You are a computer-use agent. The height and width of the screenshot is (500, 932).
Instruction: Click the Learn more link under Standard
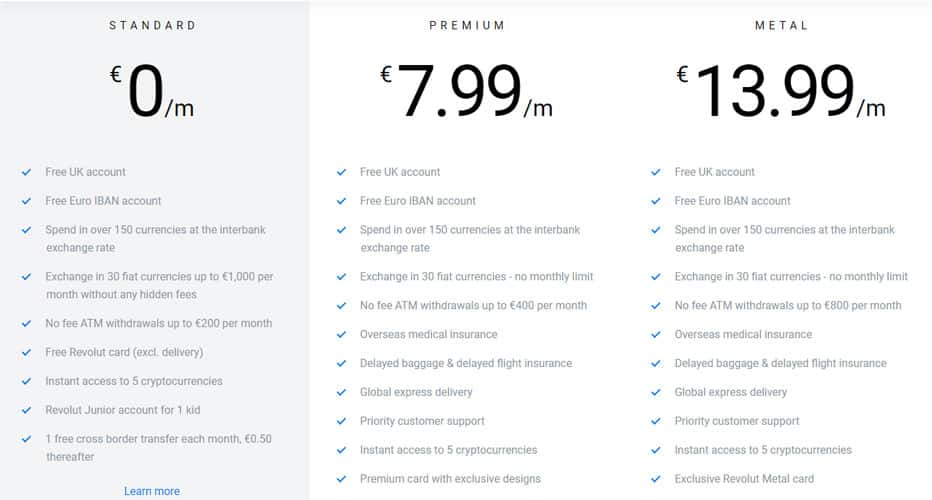coord(152,491)
